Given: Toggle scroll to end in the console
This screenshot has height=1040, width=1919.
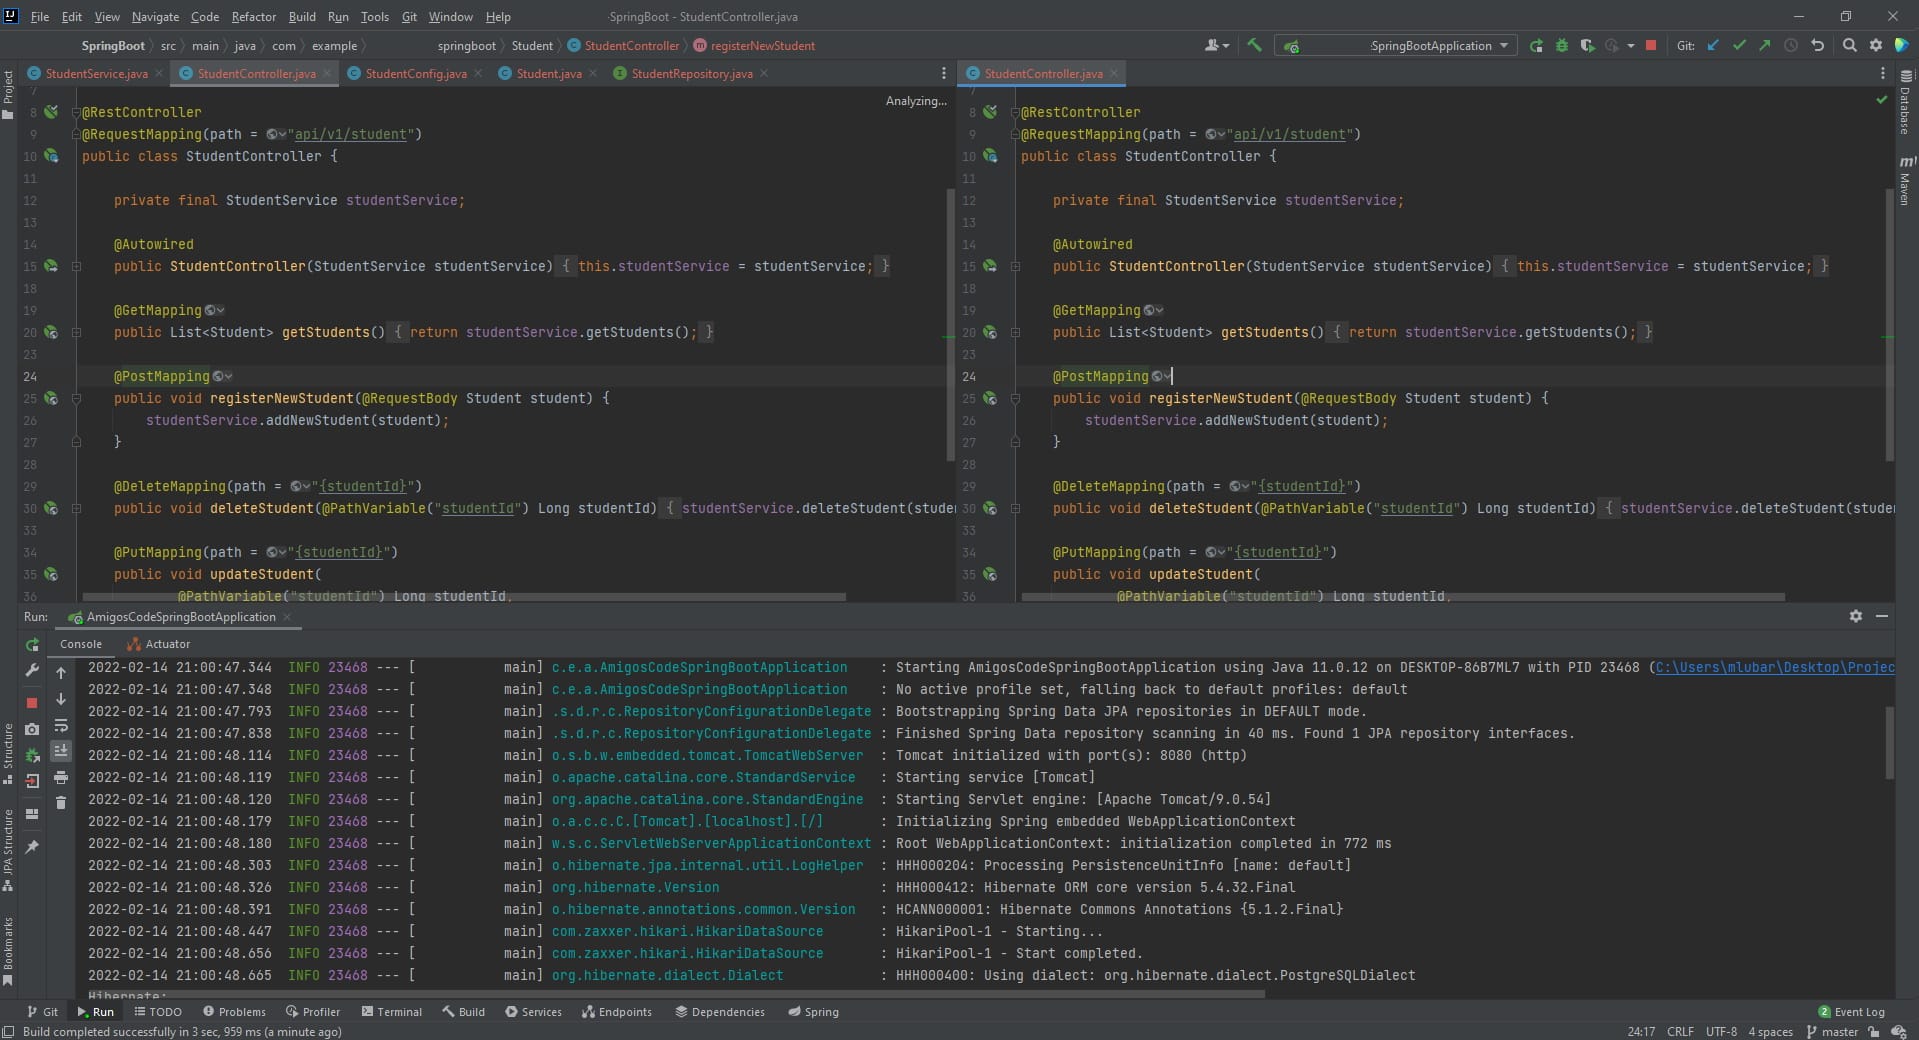Looking at the screenshot, I should pyautogui.click(x=61, y=750).
